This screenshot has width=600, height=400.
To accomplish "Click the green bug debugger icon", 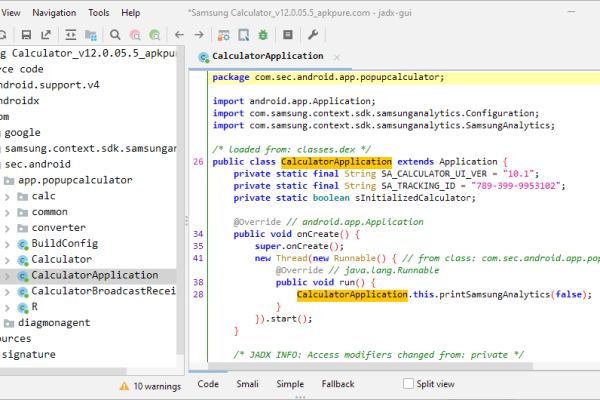I will [x=263, y=35].
